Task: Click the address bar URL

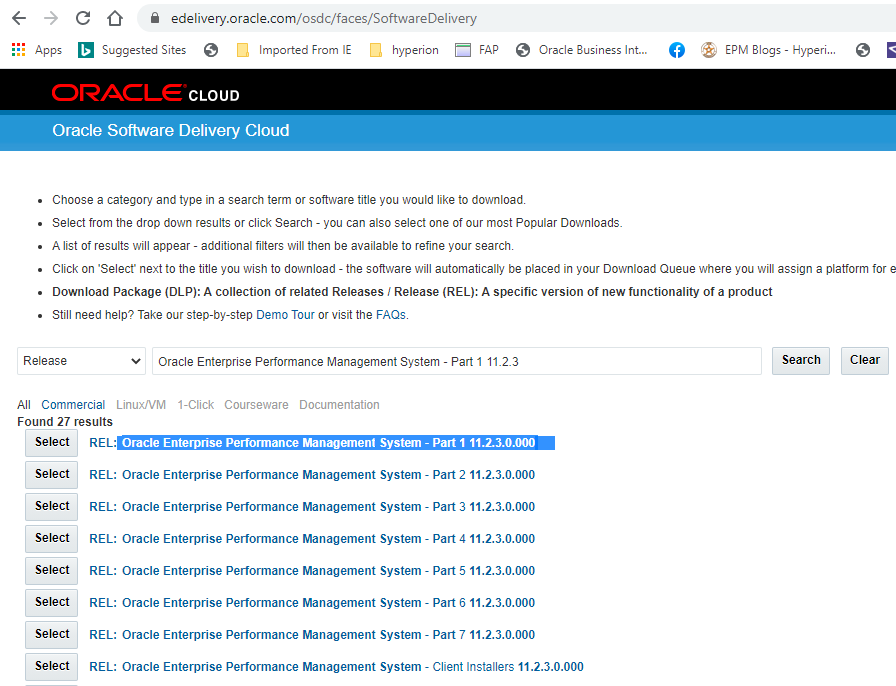Action: [x=323, y=18]
